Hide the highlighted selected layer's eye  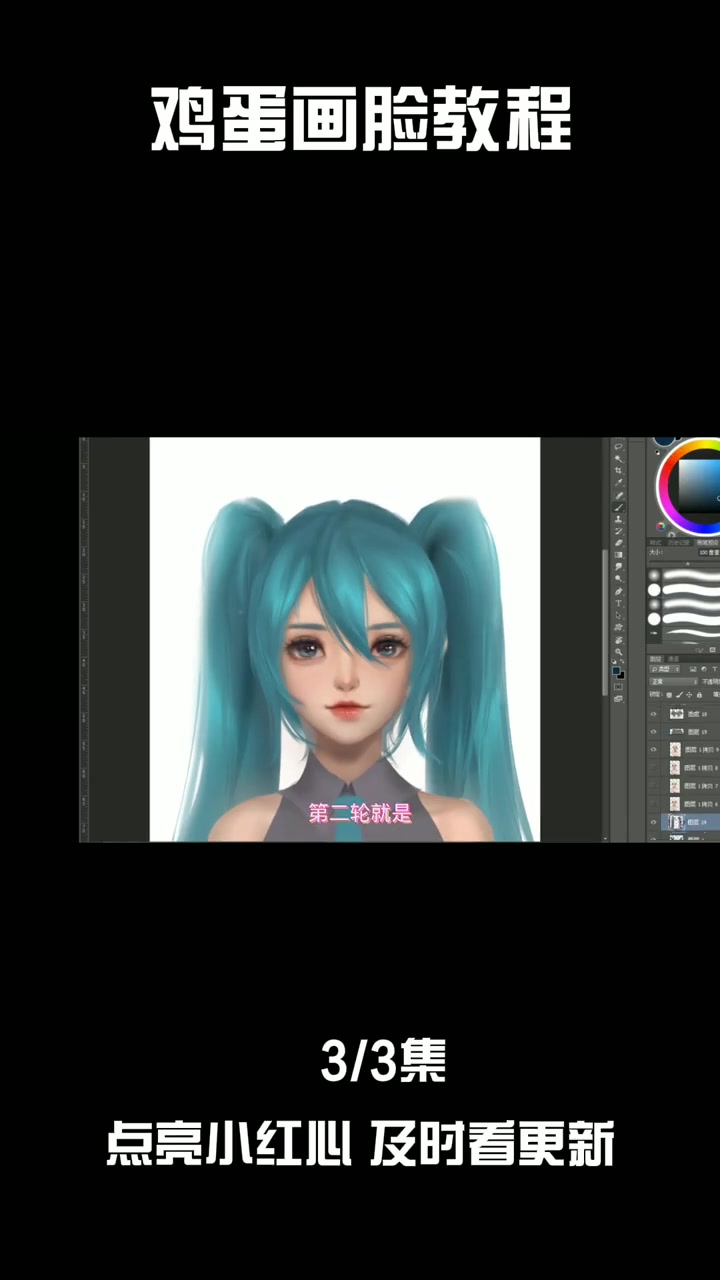click(653, 822)
